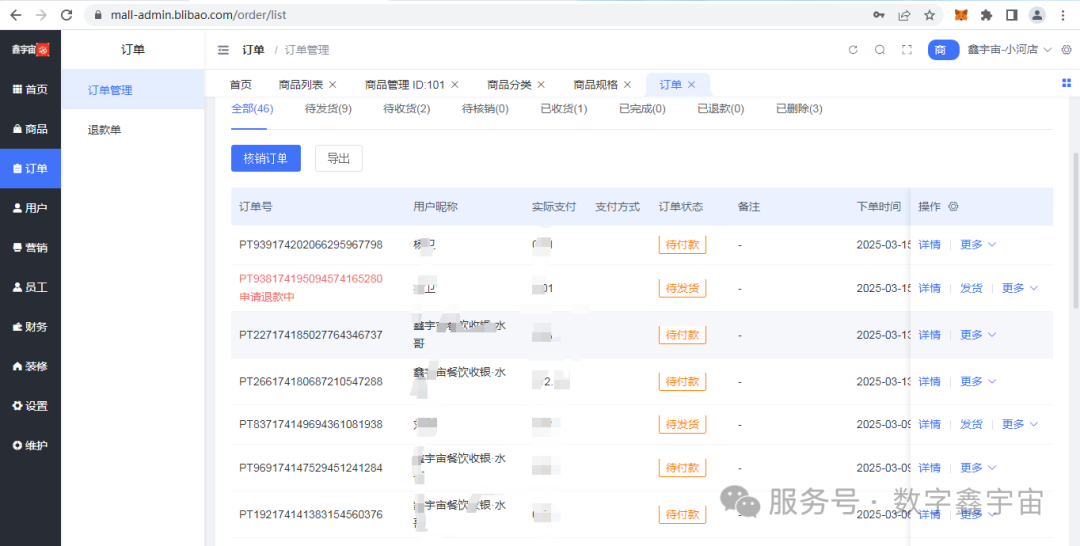Show 全部(46) orders

[253, 109]
